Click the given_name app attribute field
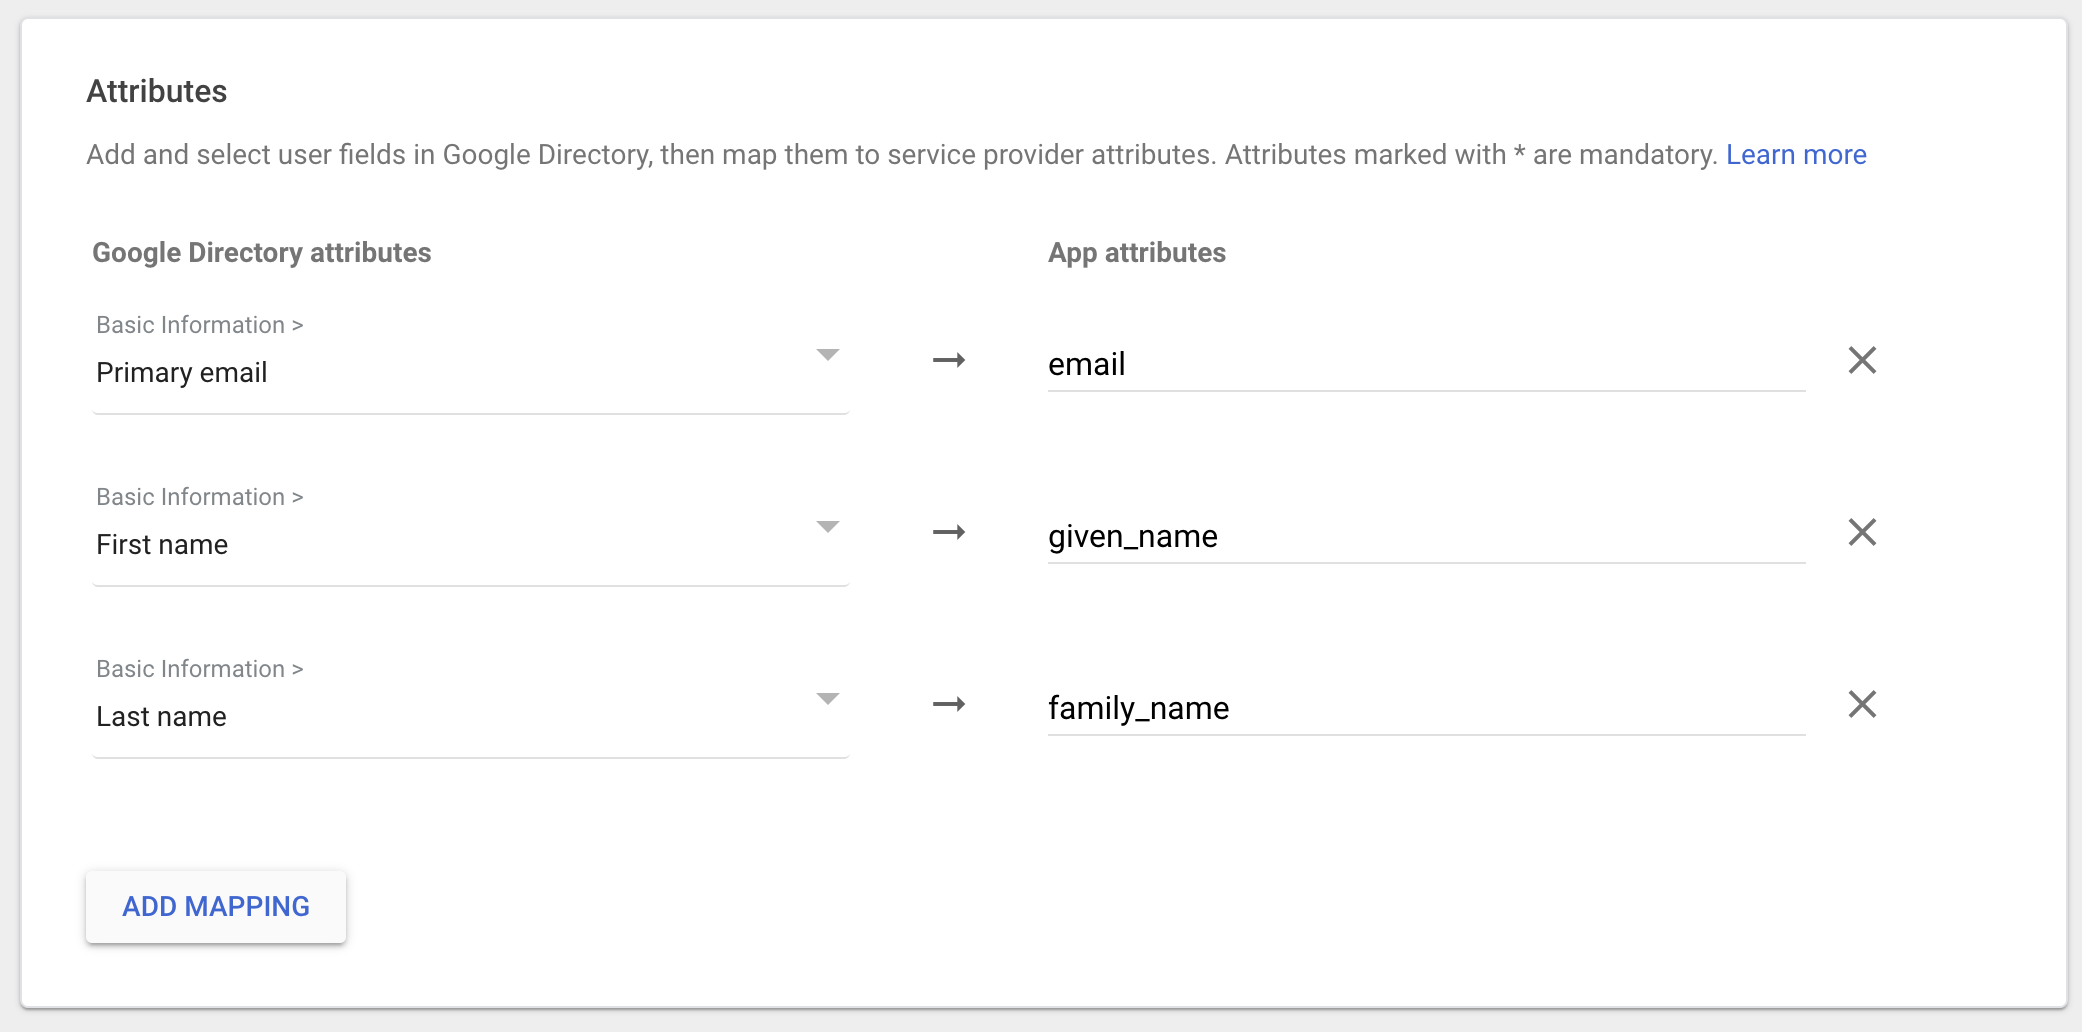 coord(1426,537)
